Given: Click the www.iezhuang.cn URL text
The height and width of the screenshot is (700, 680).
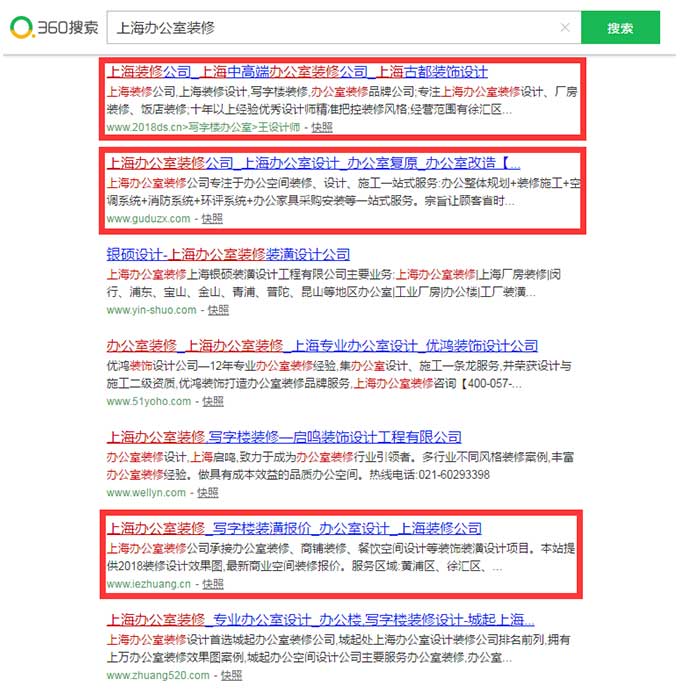Looking at the screenshot, I should click(x=149, y=584).
